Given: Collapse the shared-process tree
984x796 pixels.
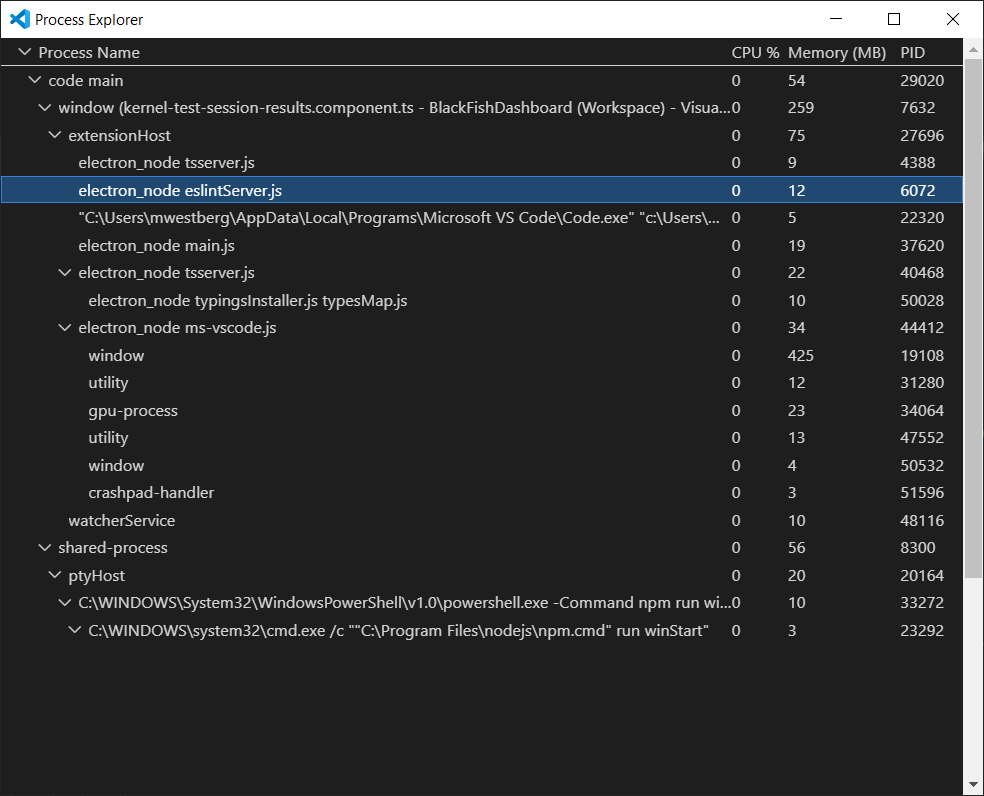Looking at the screenshot, I should click(x=44, y=548).
